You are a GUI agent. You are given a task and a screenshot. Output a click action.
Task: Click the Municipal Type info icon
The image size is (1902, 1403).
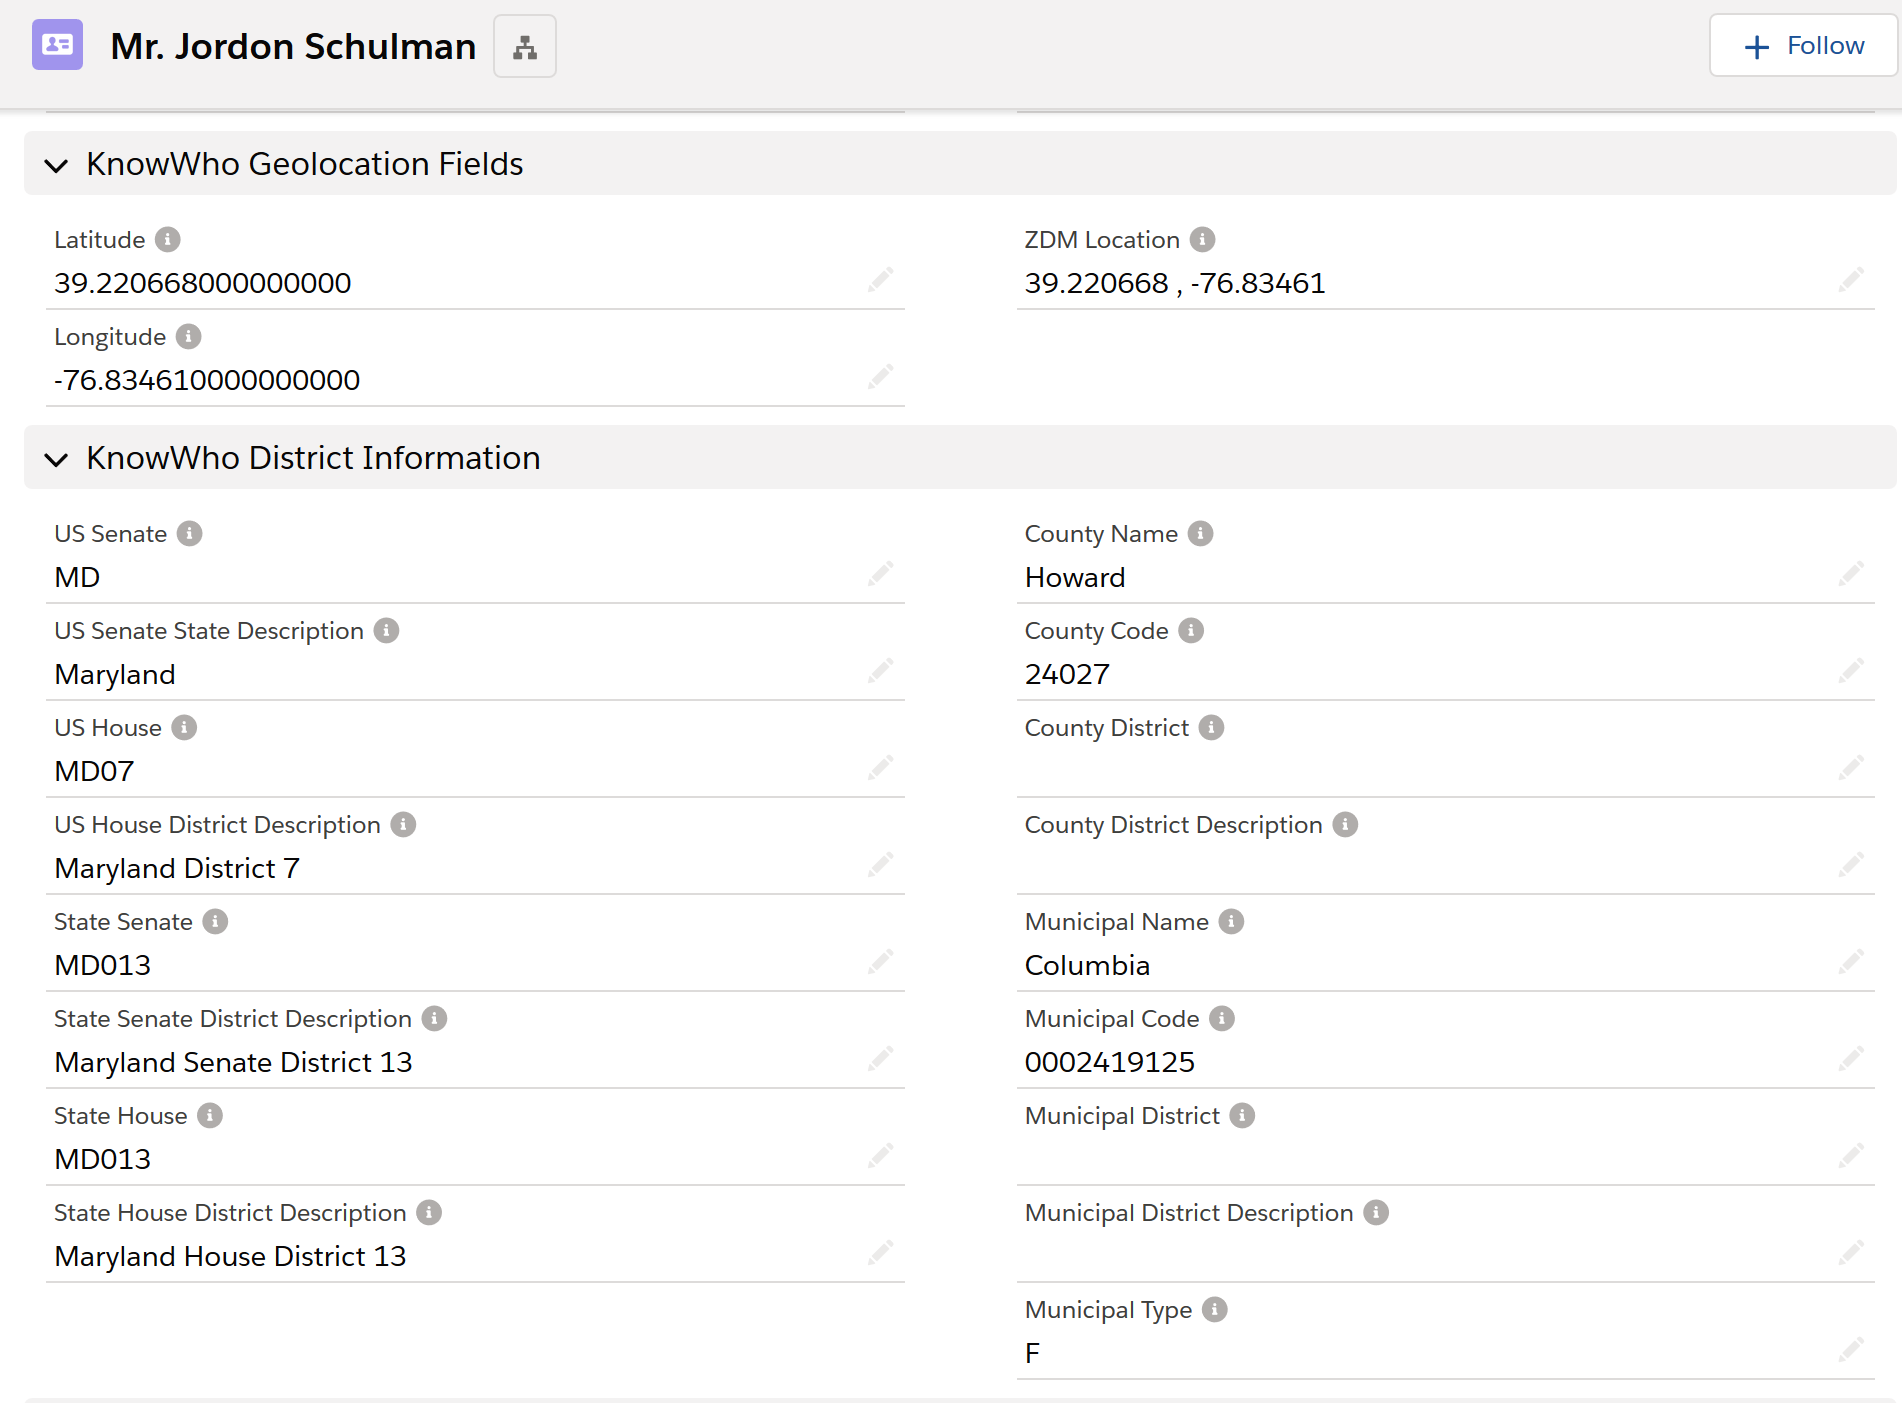point(1214,1310)
